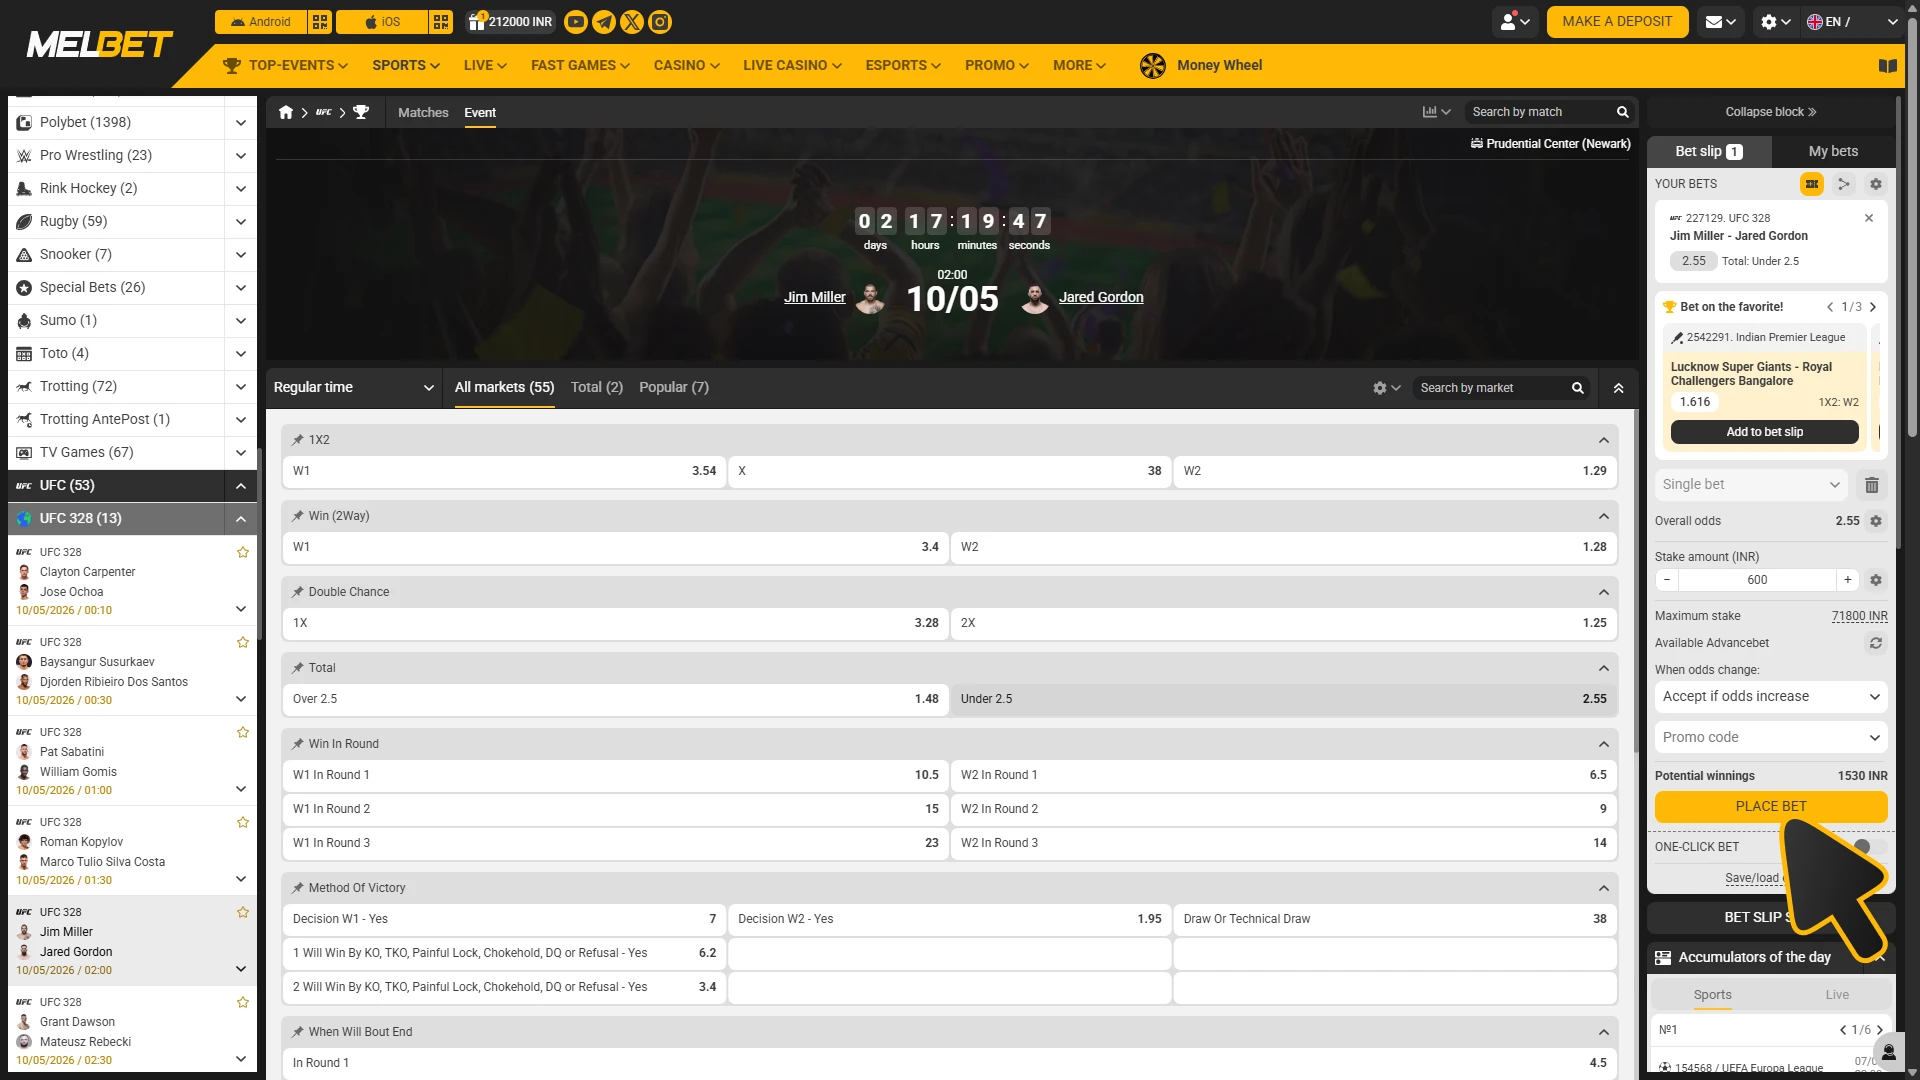Click MAKE A DEPOSIT button
This screenshot has width=1920, height=1080.
click(1617, 22)
